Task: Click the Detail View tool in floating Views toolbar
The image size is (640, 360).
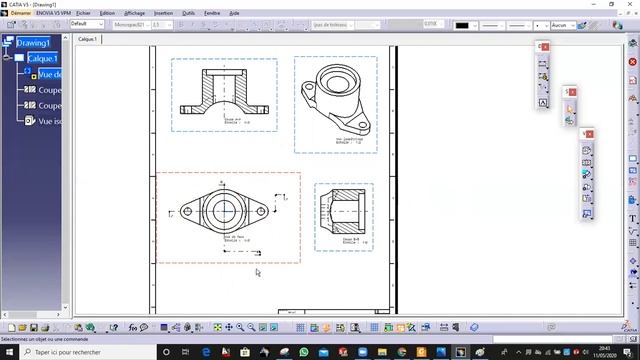Action: pyautogui.click(x=587, y=174)
